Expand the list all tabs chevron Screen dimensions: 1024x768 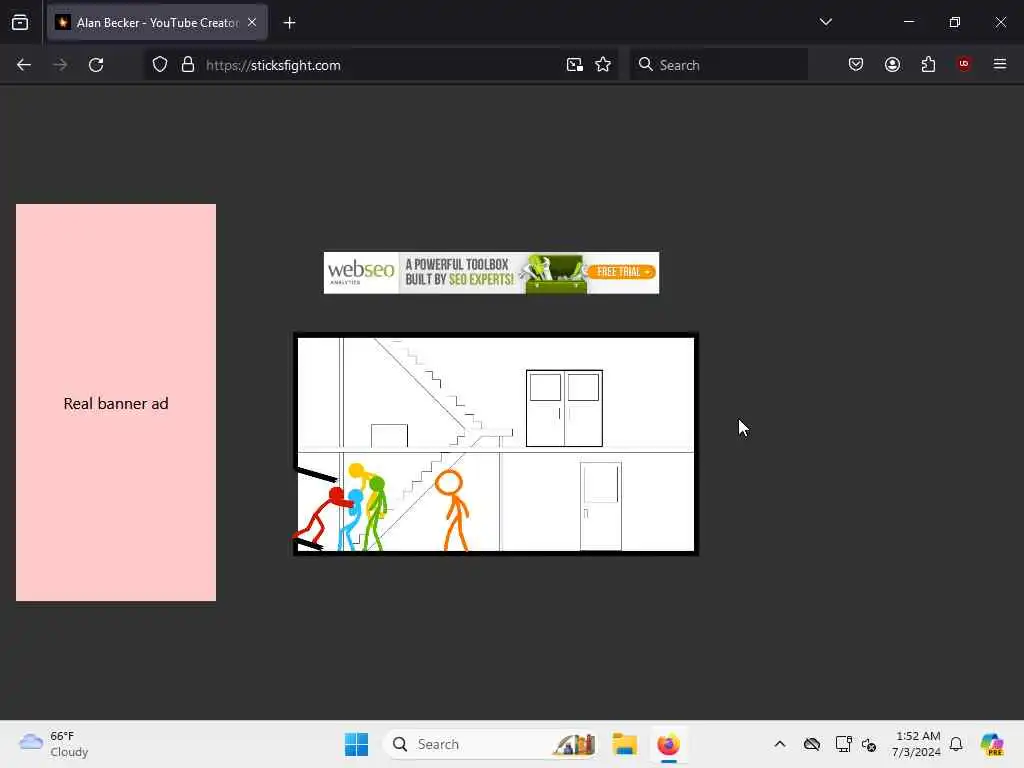click(825, 22)
